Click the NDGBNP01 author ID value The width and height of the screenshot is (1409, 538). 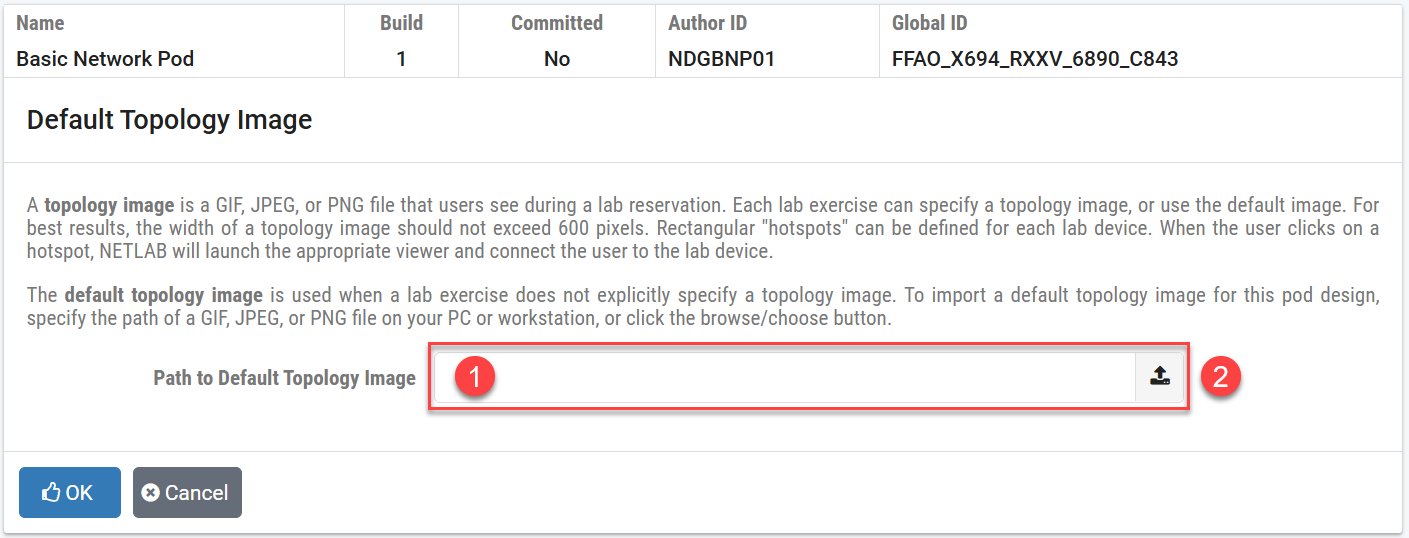point(721,59)
